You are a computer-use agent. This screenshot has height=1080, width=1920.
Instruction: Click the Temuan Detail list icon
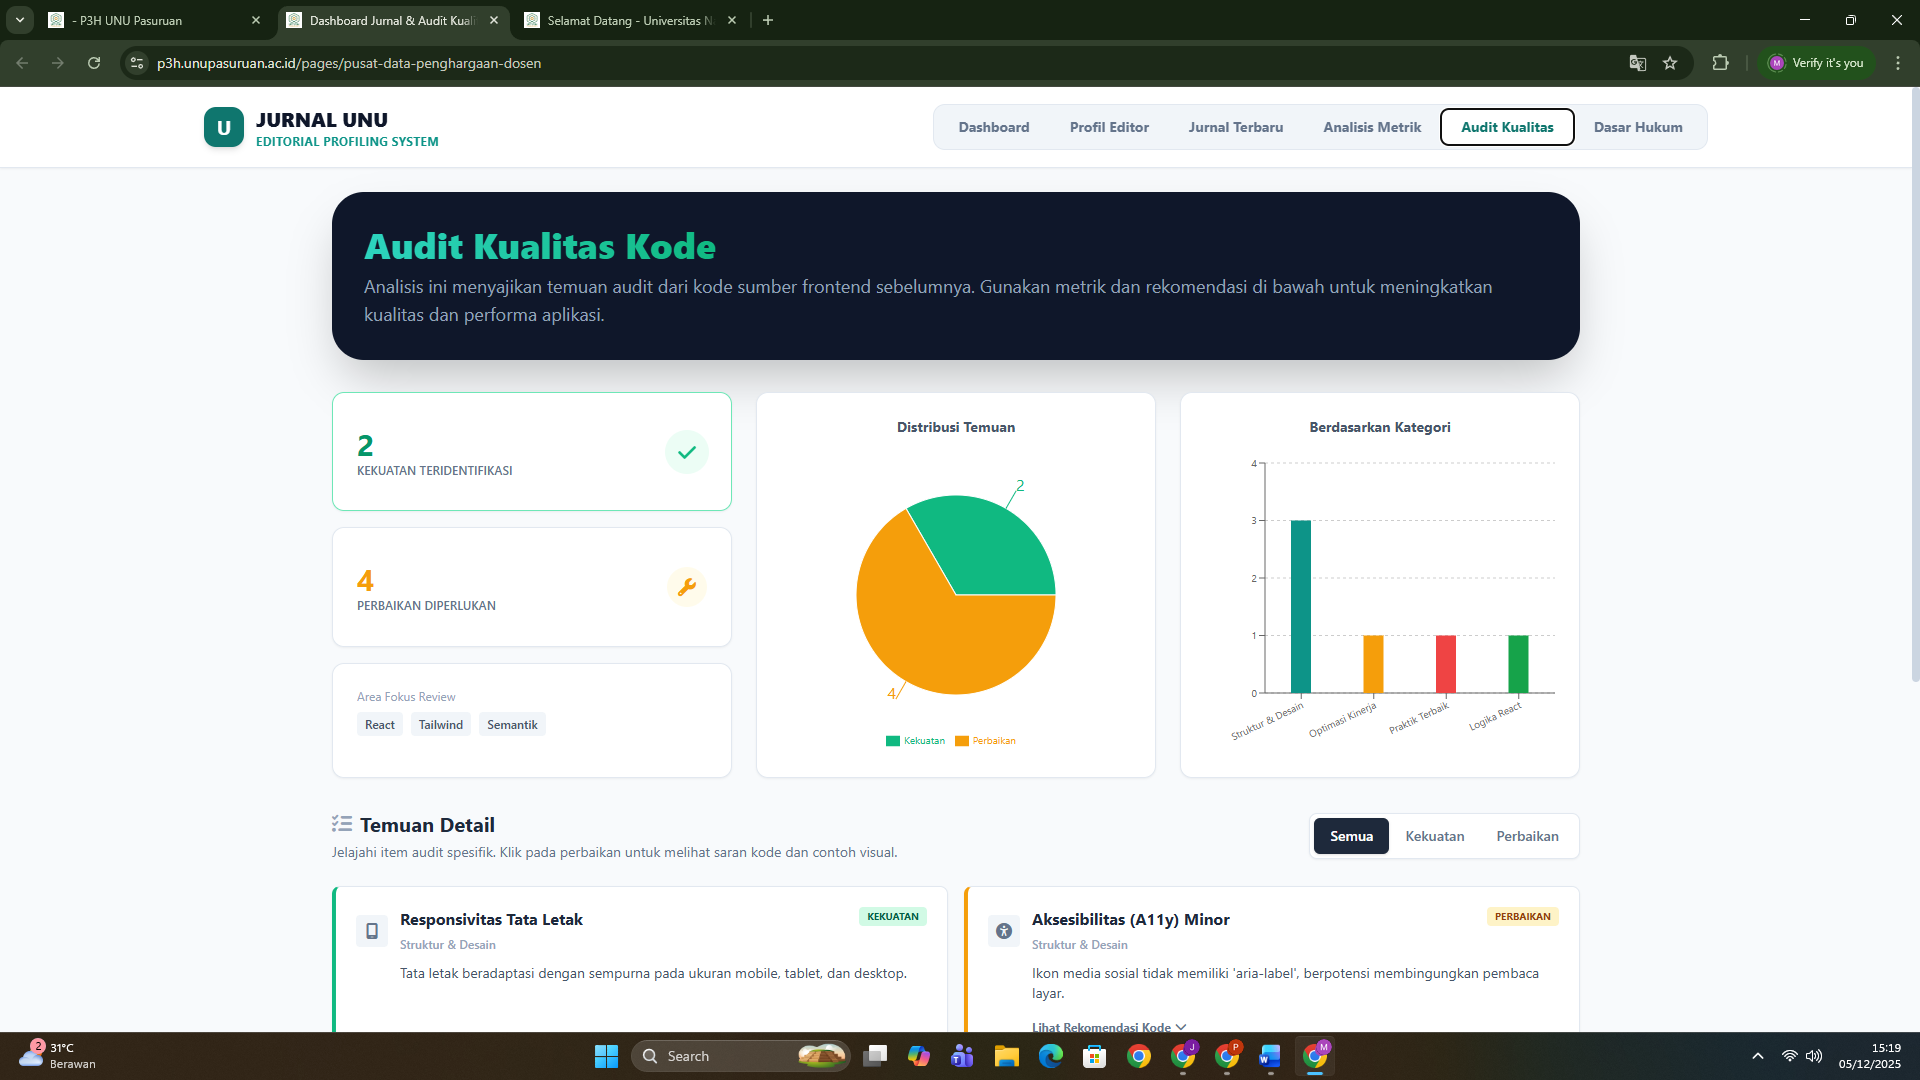coord(342,824)
